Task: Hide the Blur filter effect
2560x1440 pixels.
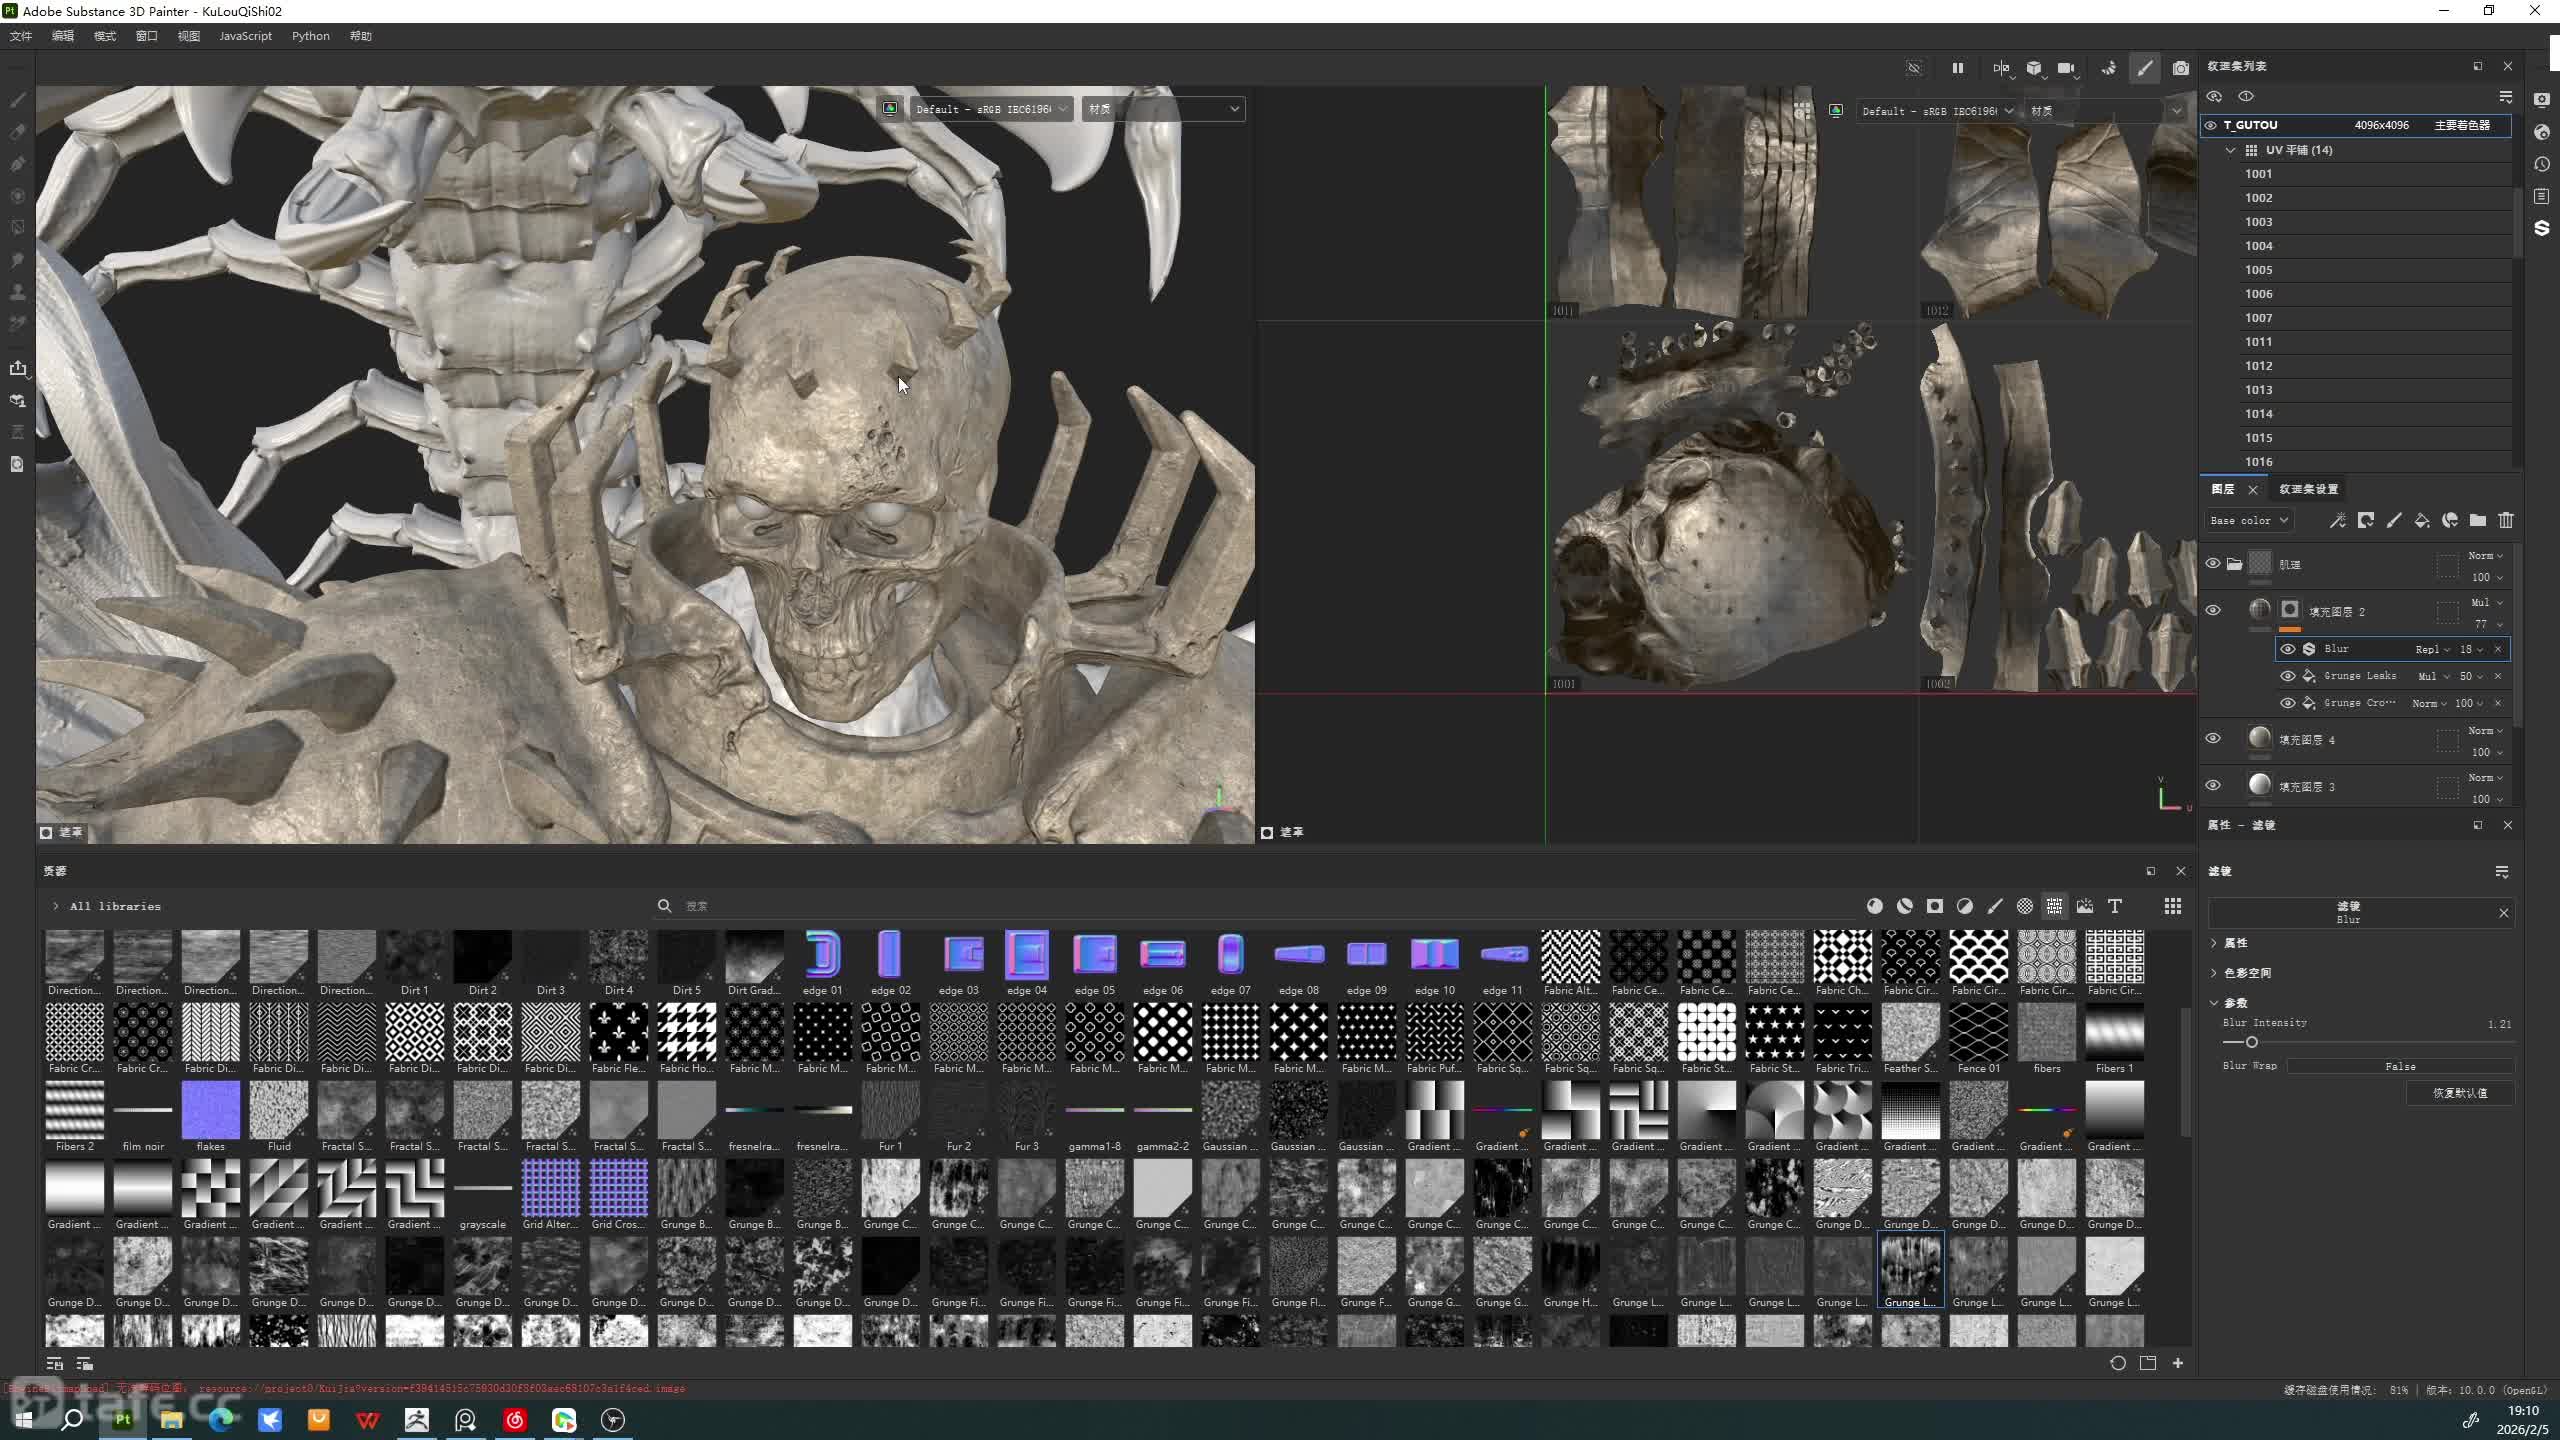Action: 2287,649
